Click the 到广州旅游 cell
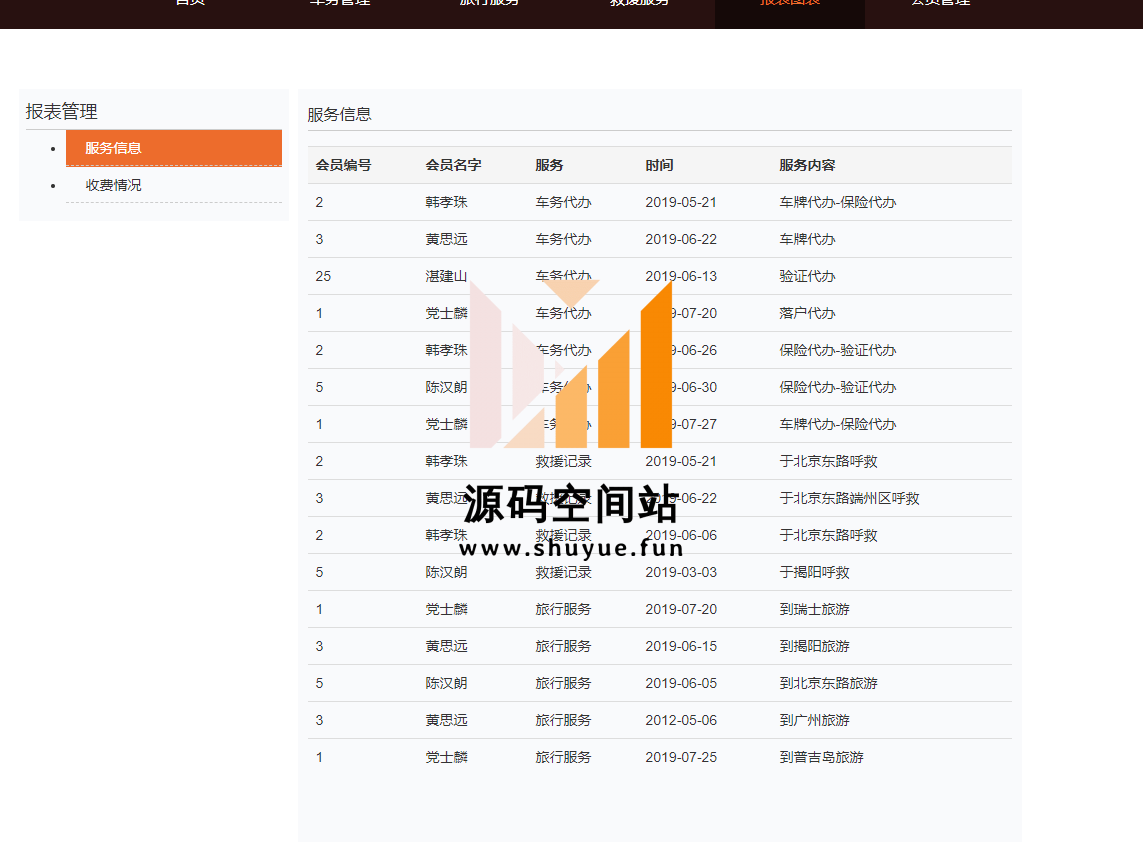The image size is (1143, 842). click(814, 720)
